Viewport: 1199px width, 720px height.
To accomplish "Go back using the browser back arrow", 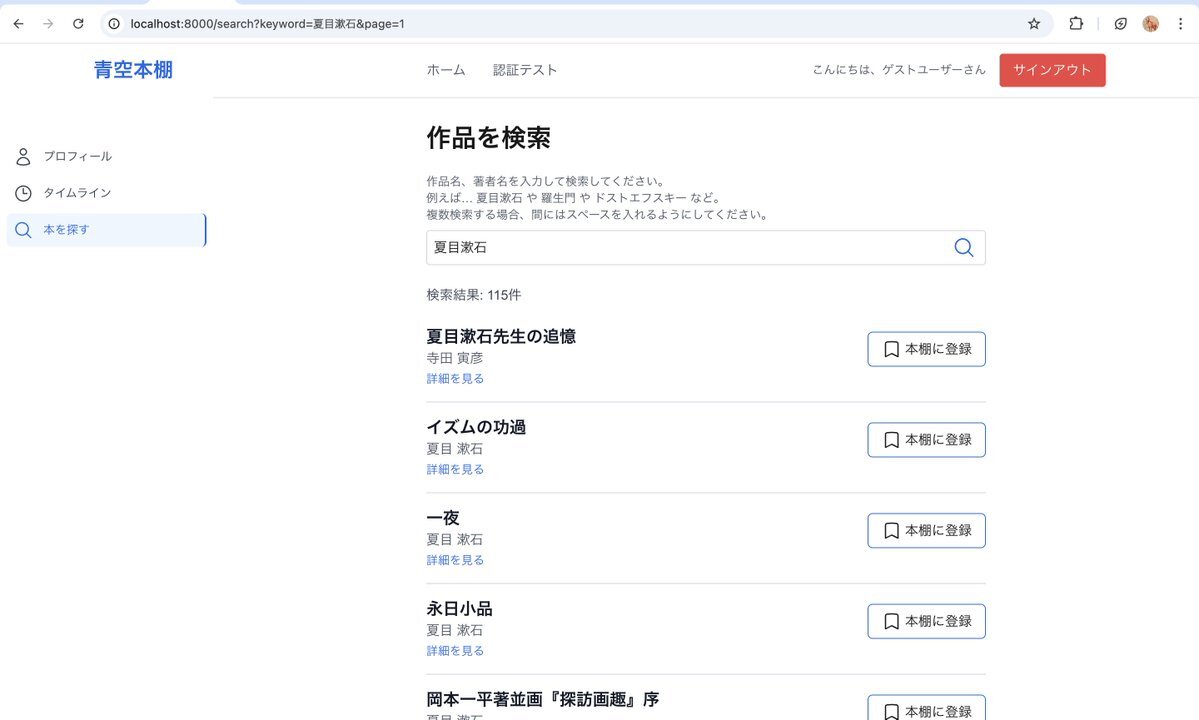I will pos(18,24).
